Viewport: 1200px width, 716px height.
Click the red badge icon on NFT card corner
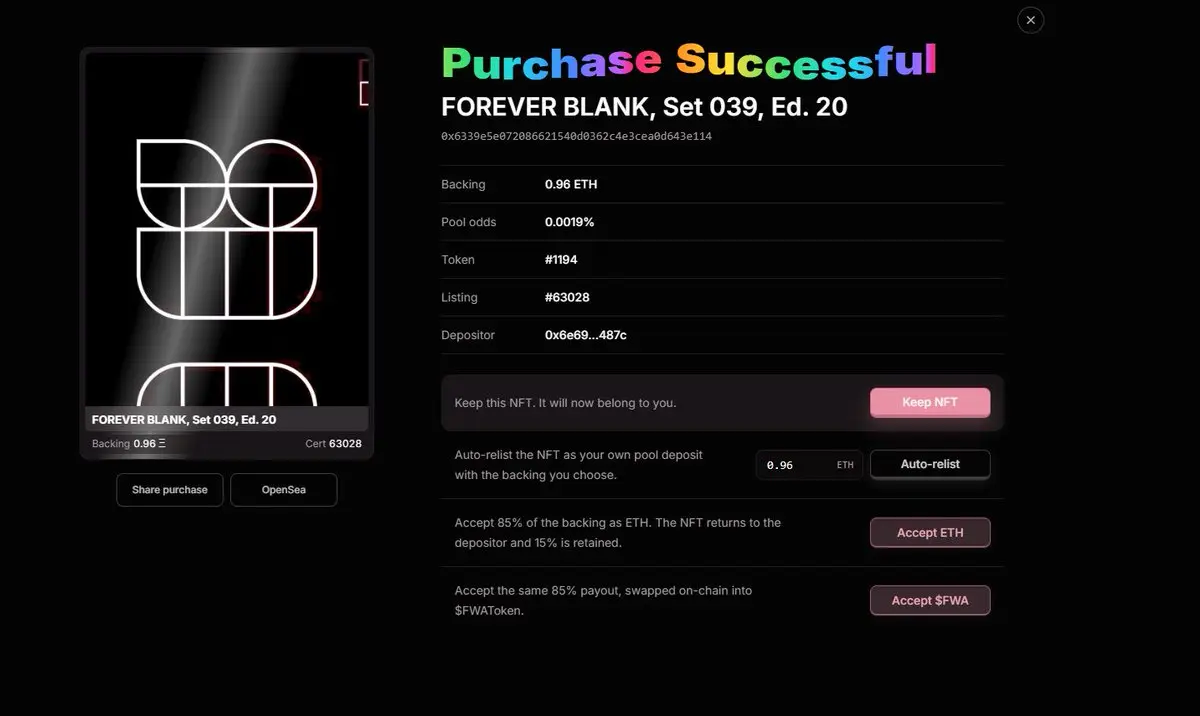(364, 82)
